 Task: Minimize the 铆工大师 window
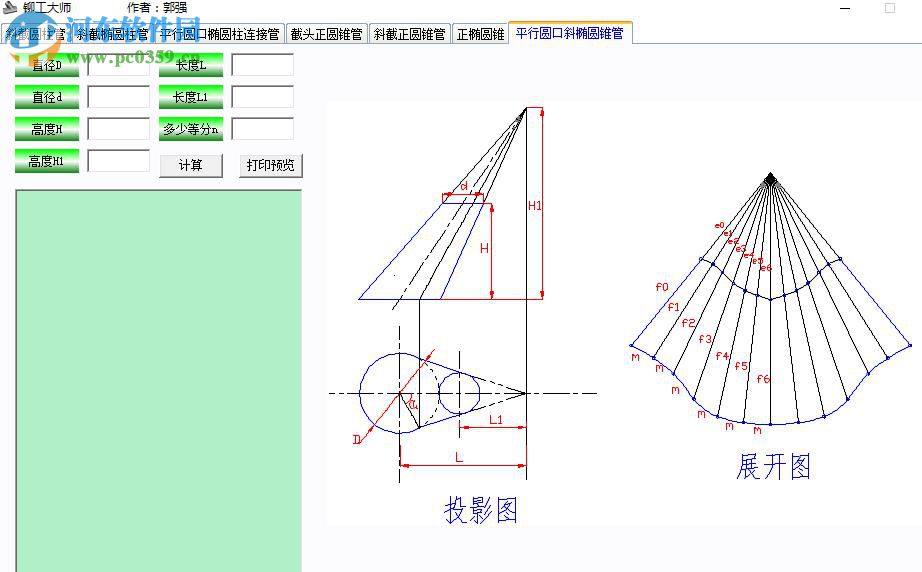pos(845,8)
